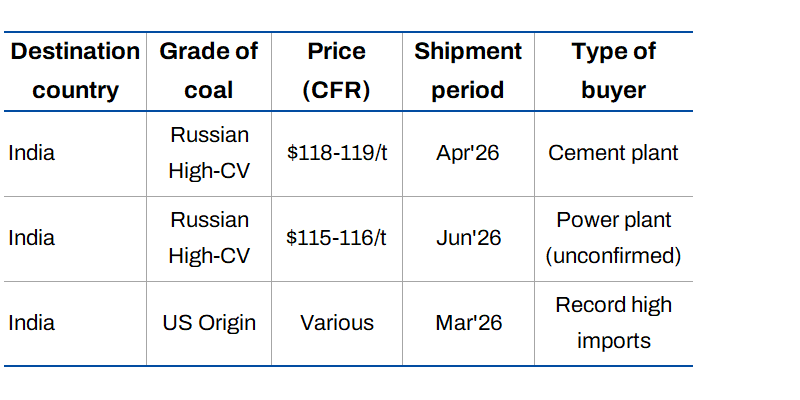
Task: Select Russian High-CV in the Jun'26 row
Action: (209, 238)
